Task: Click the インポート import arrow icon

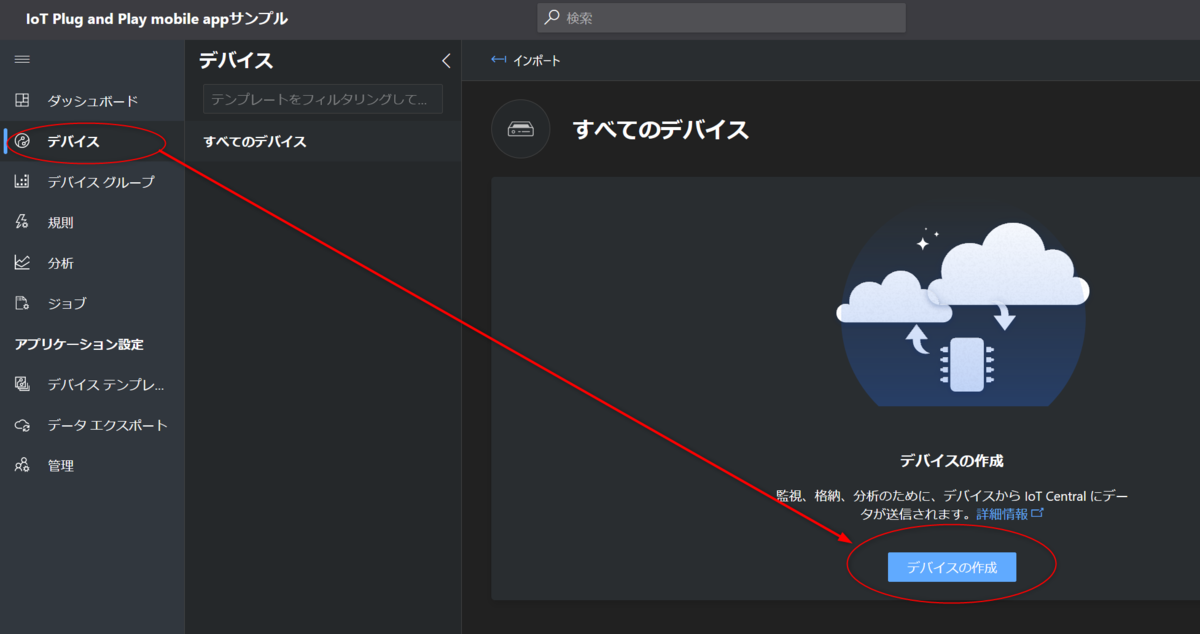Action: point(498,60)
